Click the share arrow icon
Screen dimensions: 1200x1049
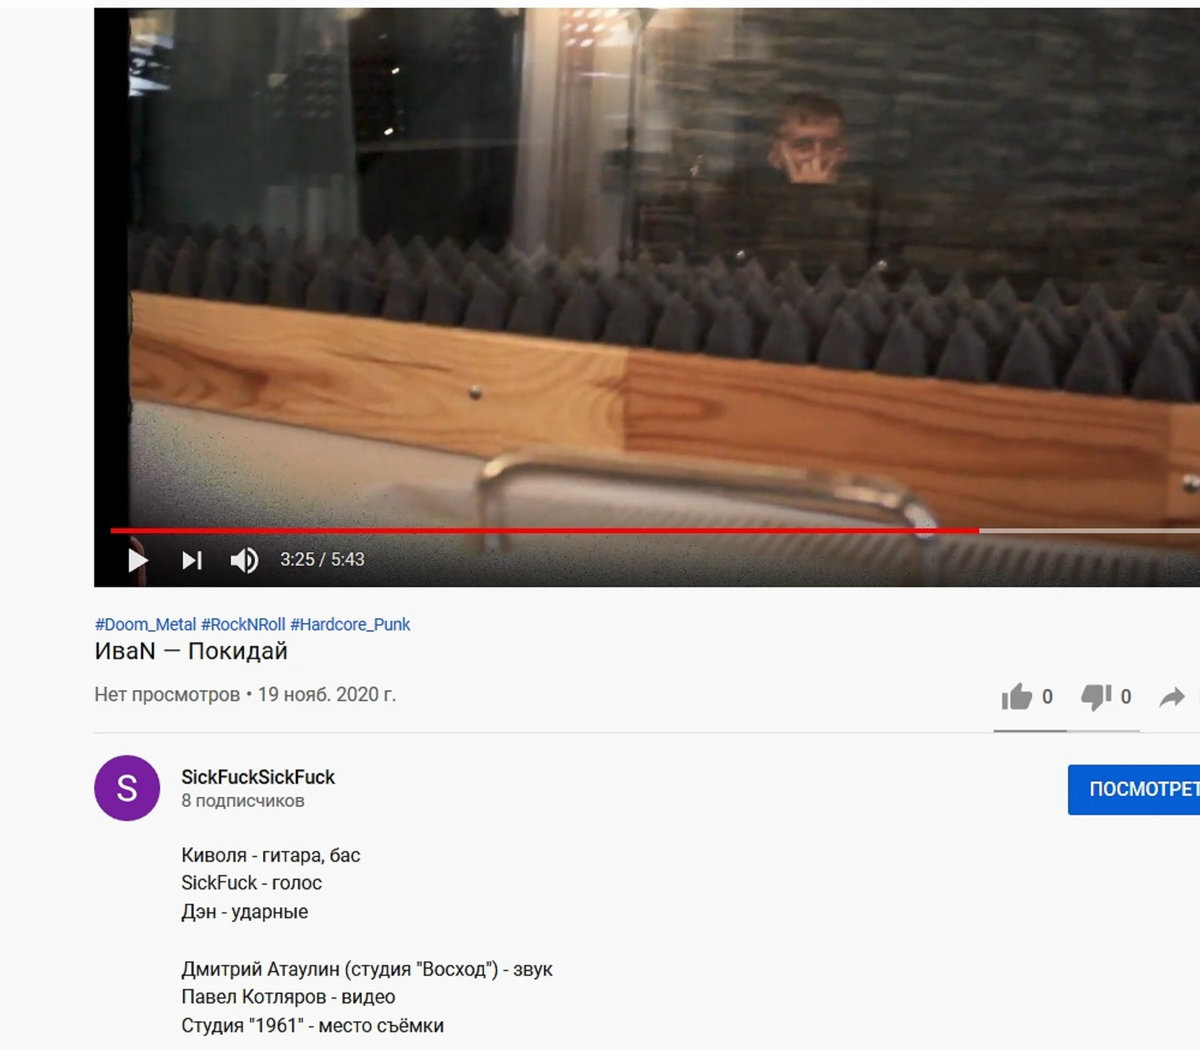point(1172,697)
